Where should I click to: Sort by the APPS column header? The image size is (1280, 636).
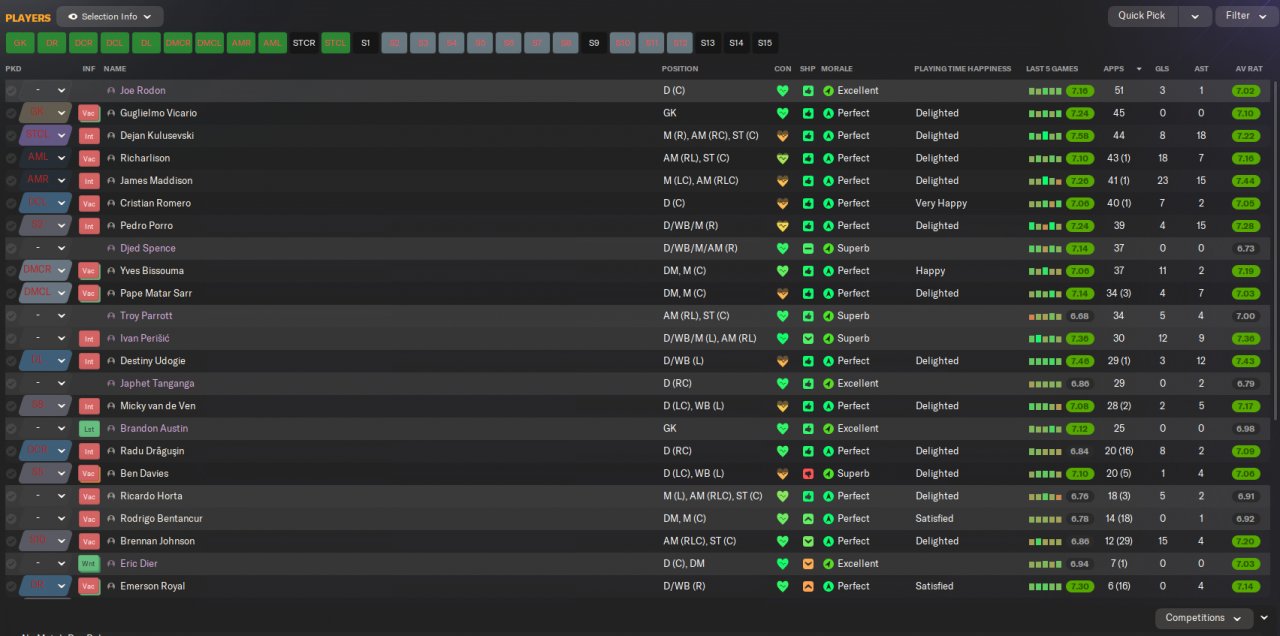pos(1113,69)
